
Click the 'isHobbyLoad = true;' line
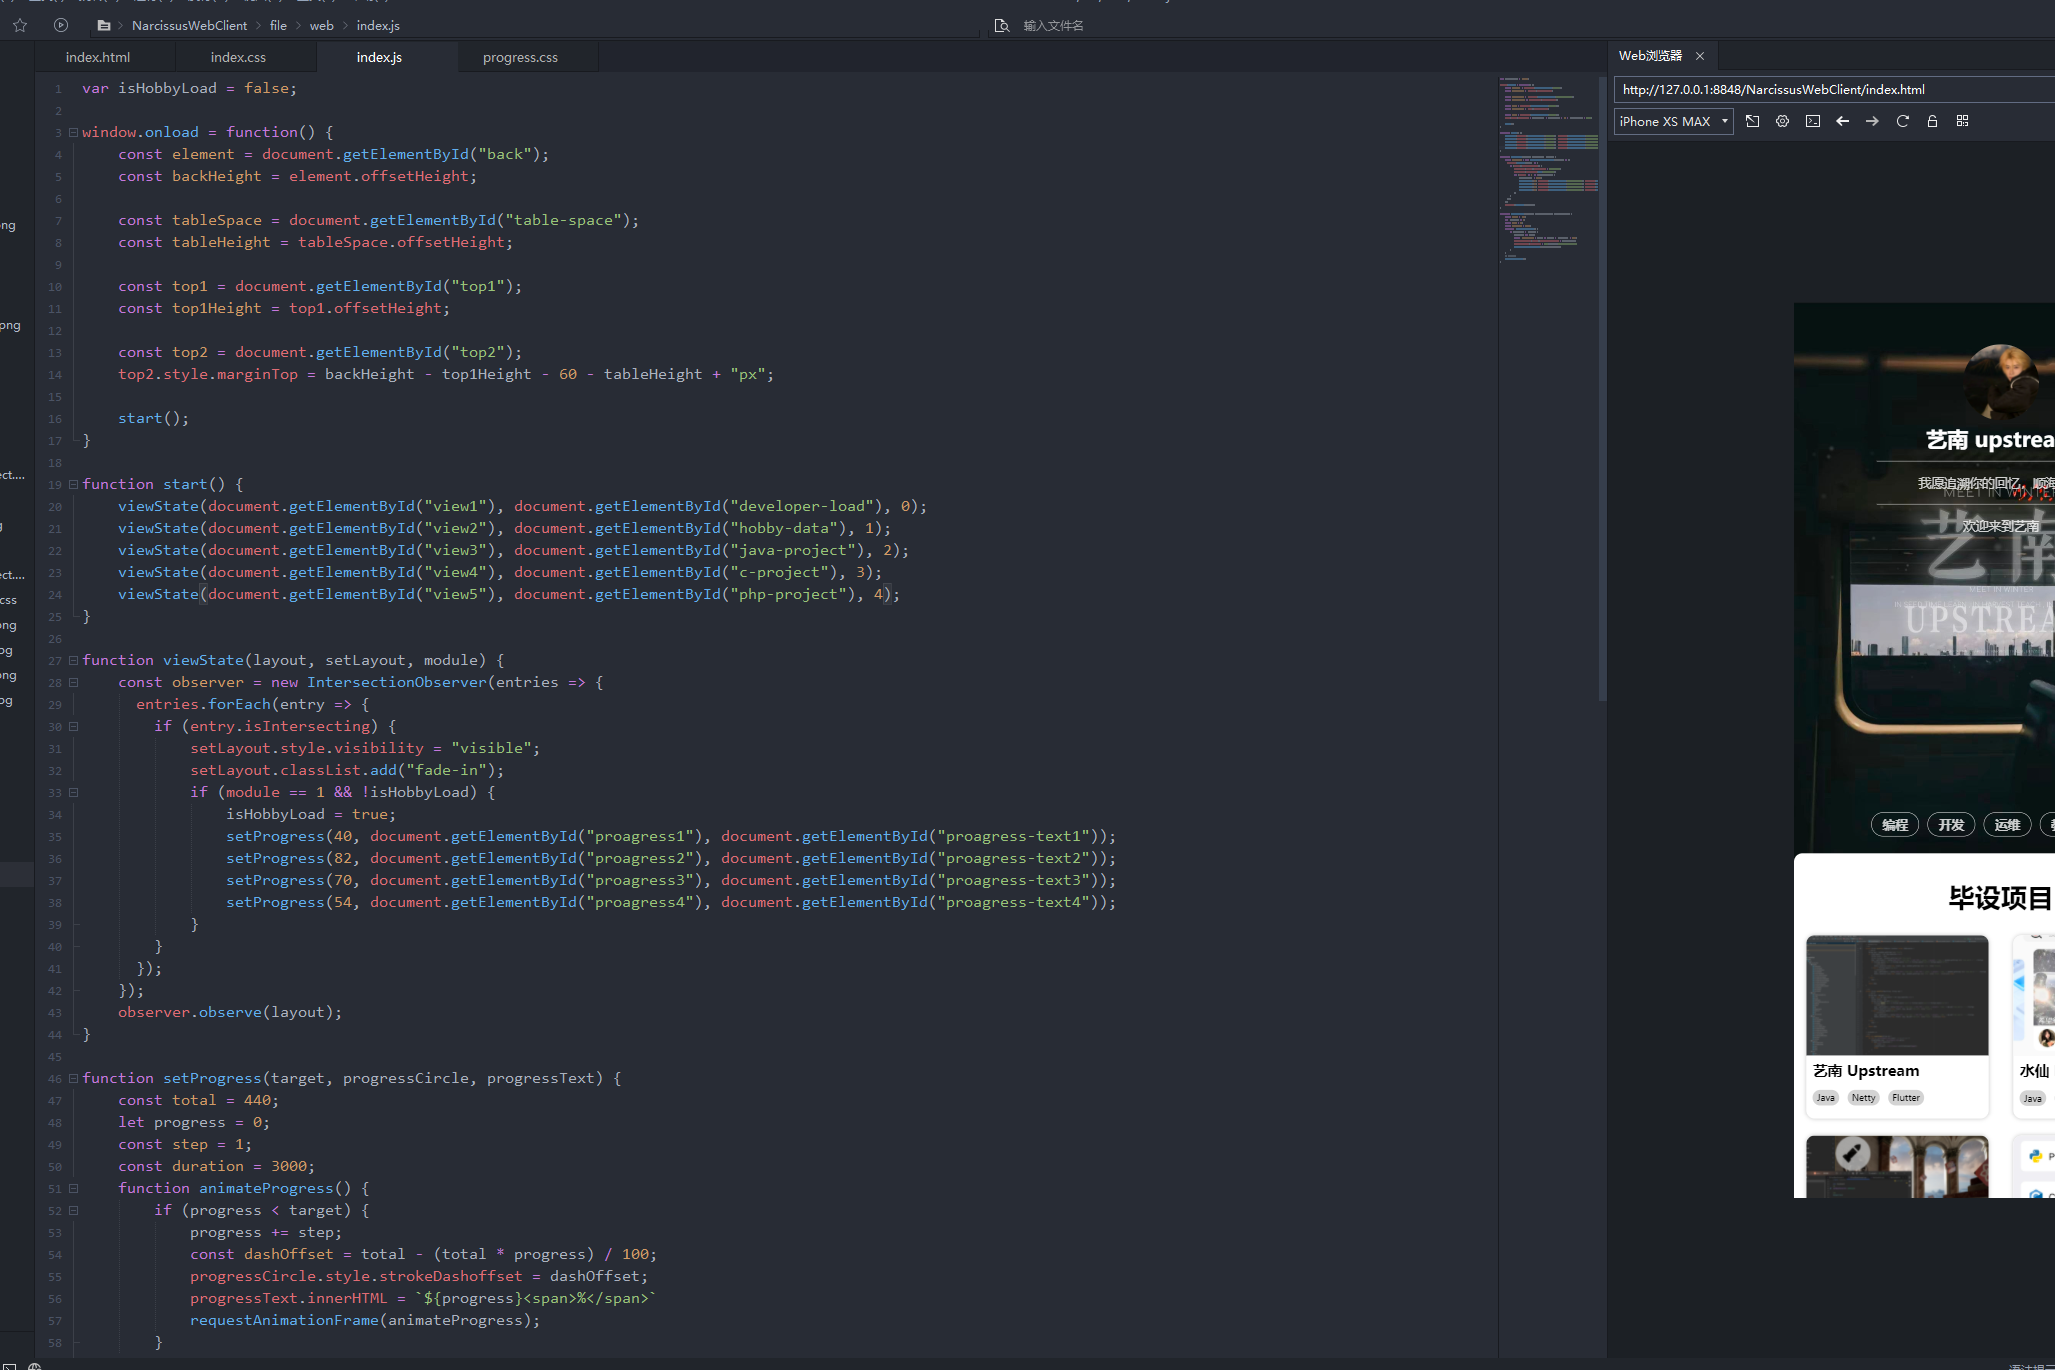311,814
